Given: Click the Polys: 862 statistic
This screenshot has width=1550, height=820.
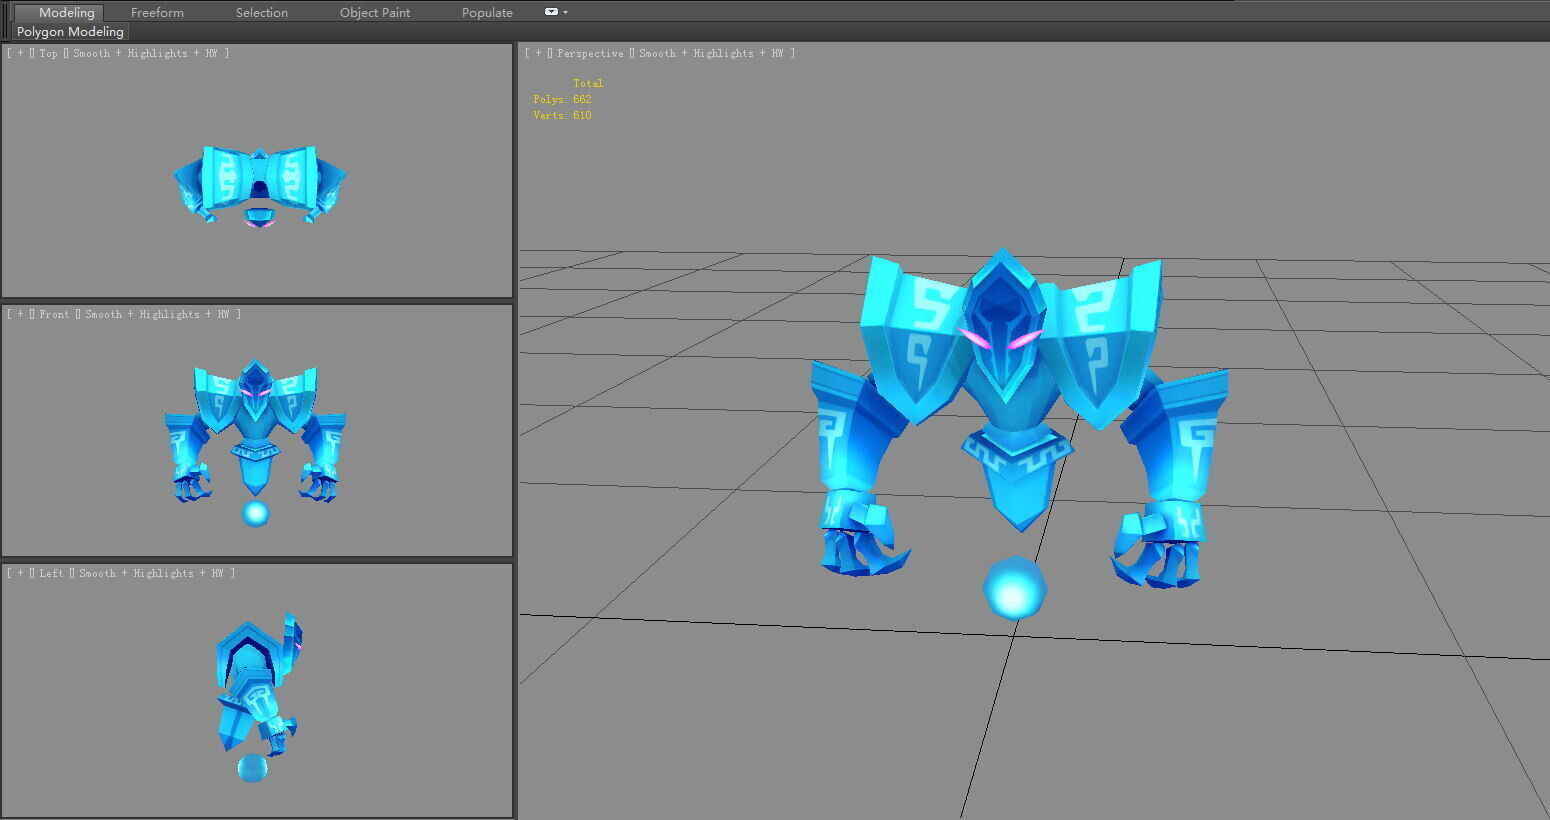Looking at the screenshot, I should pos(562,99).
